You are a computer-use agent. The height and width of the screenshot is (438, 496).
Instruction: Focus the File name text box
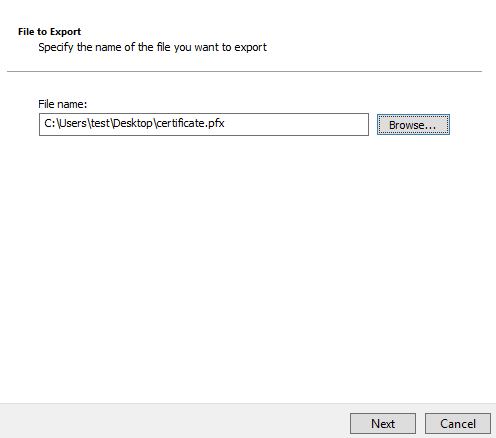(204, 124)
